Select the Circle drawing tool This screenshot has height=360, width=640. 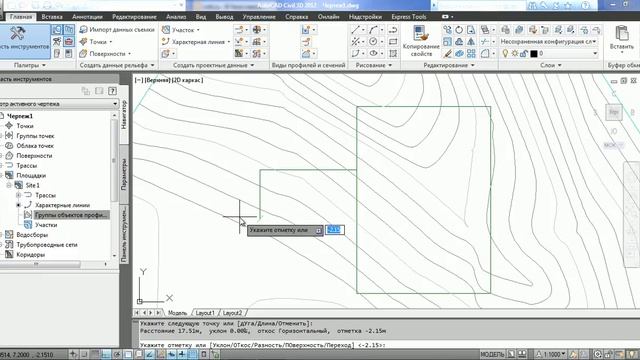pos(373,42)
